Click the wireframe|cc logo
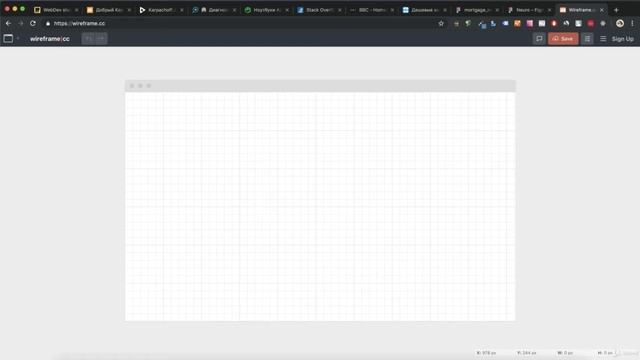The height and width of the screenshot is (360, 640). [x=50, y=39]
